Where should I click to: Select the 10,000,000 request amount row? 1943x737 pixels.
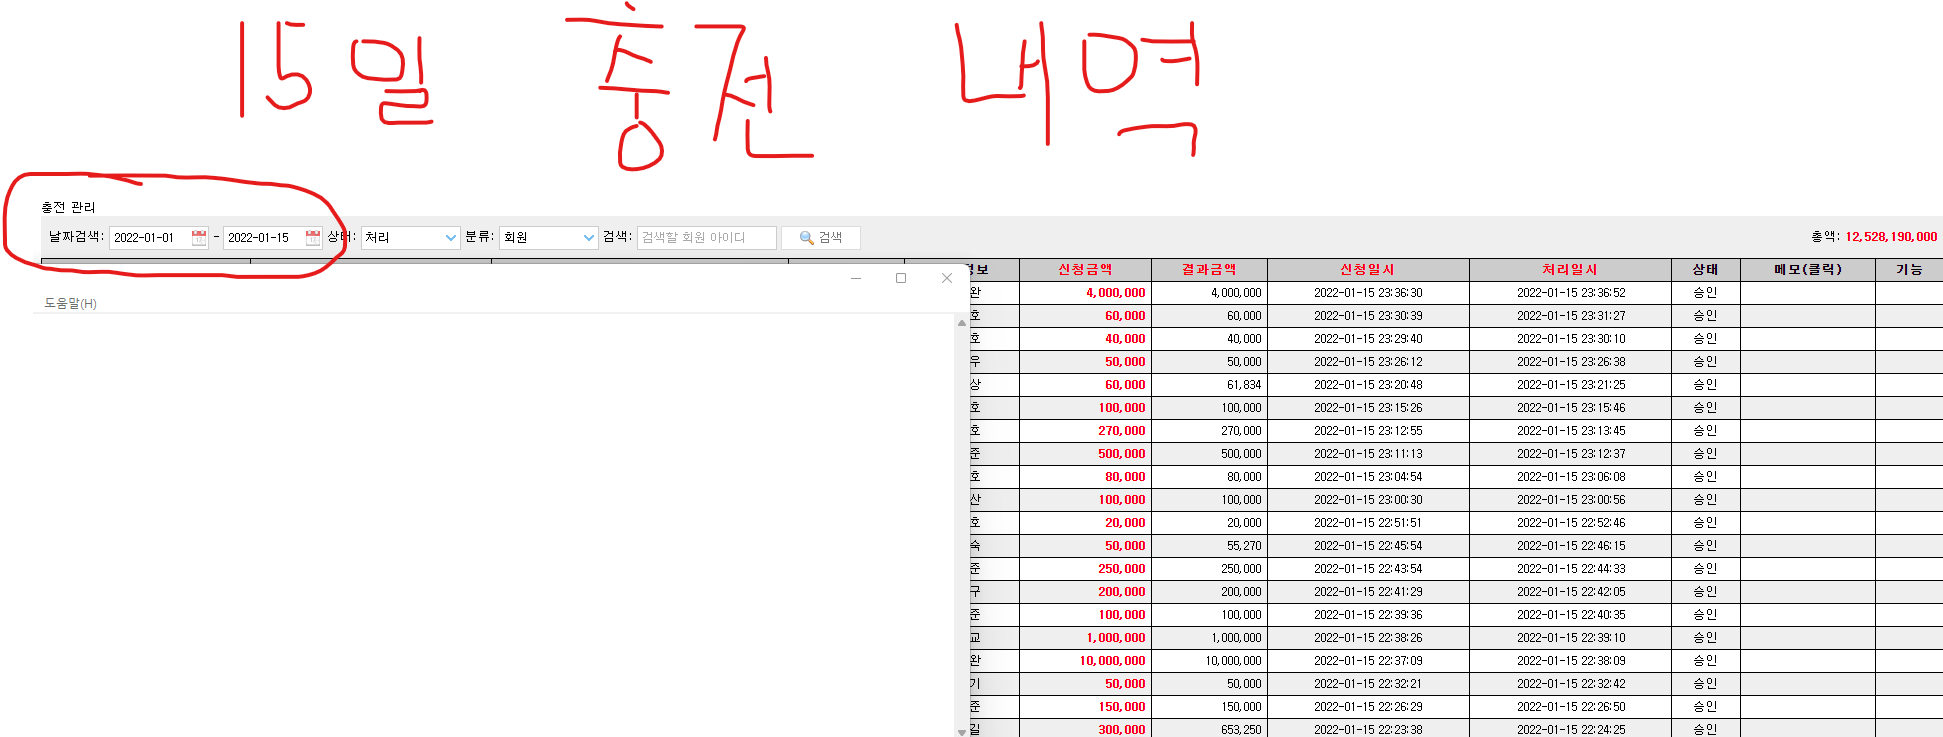coord(1112,661)
